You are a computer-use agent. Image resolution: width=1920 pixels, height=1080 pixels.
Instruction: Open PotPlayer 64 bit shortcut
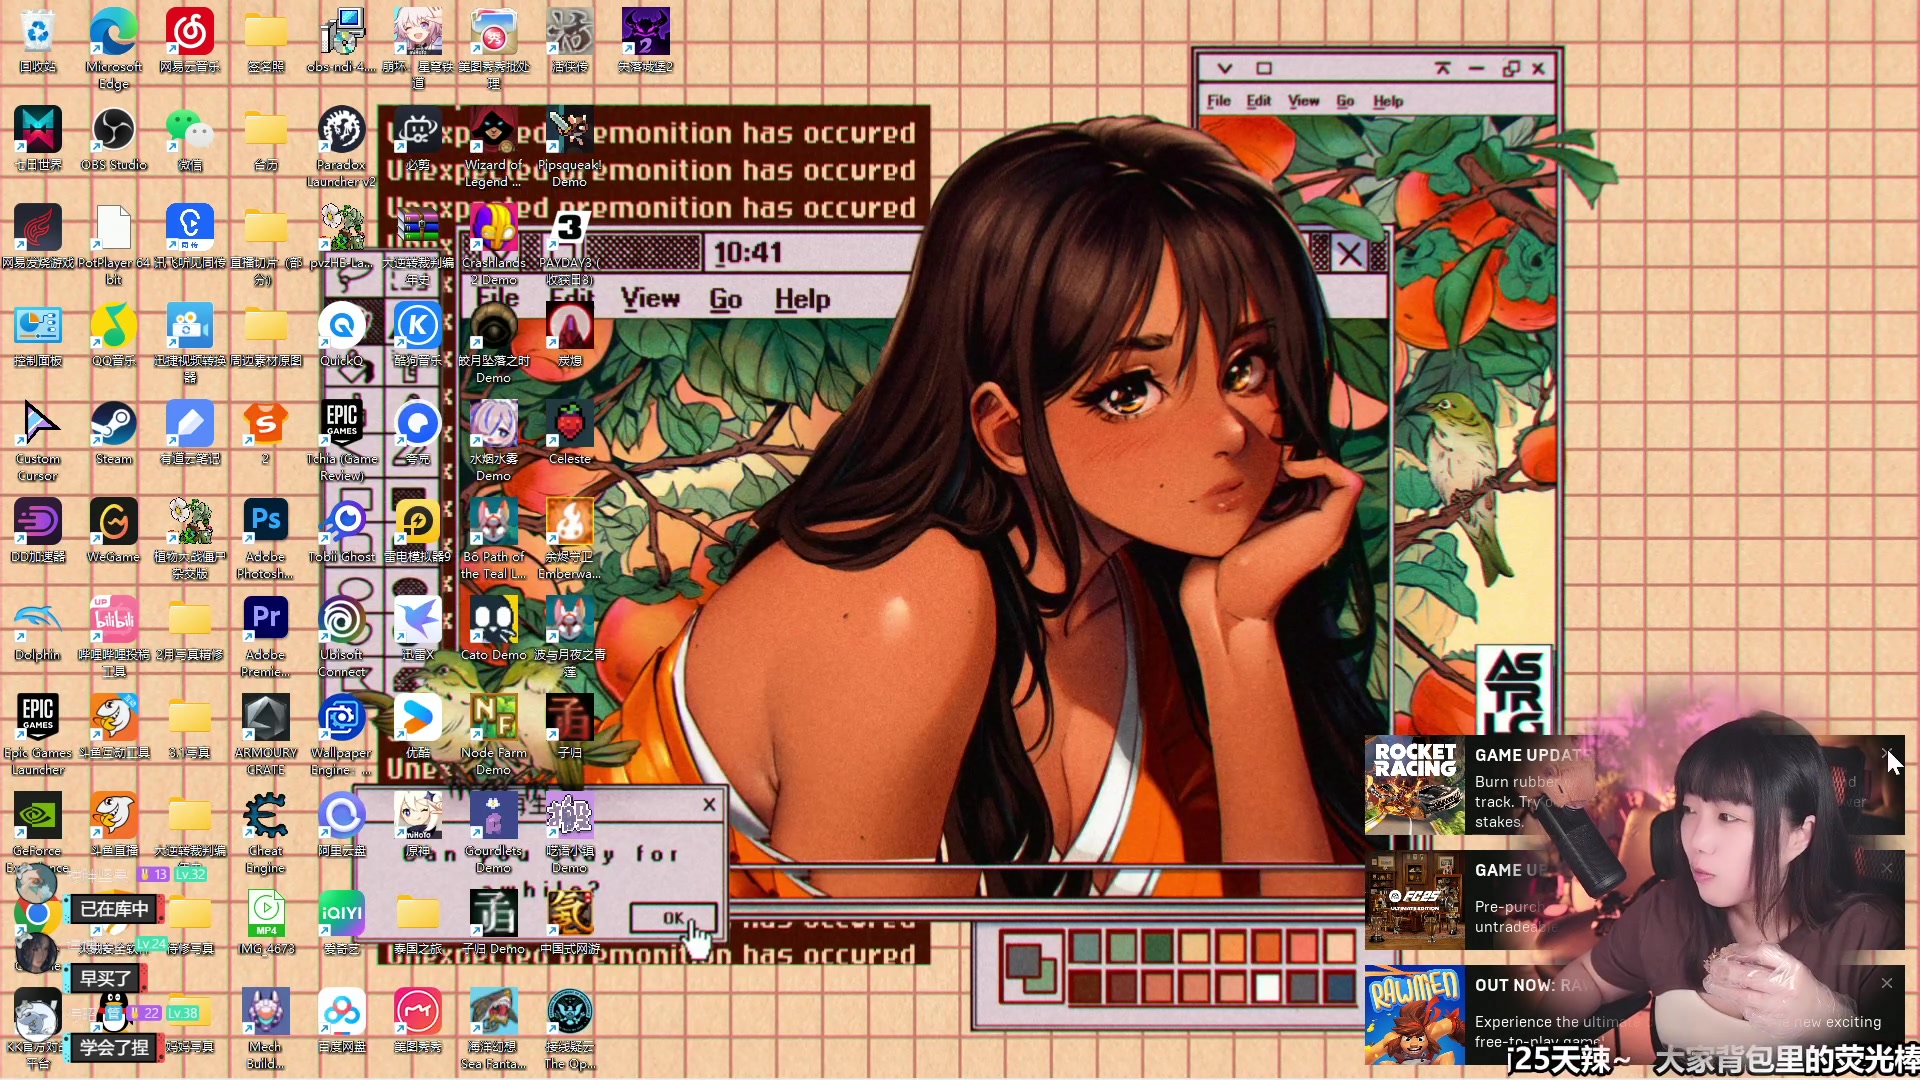(114, 244)
